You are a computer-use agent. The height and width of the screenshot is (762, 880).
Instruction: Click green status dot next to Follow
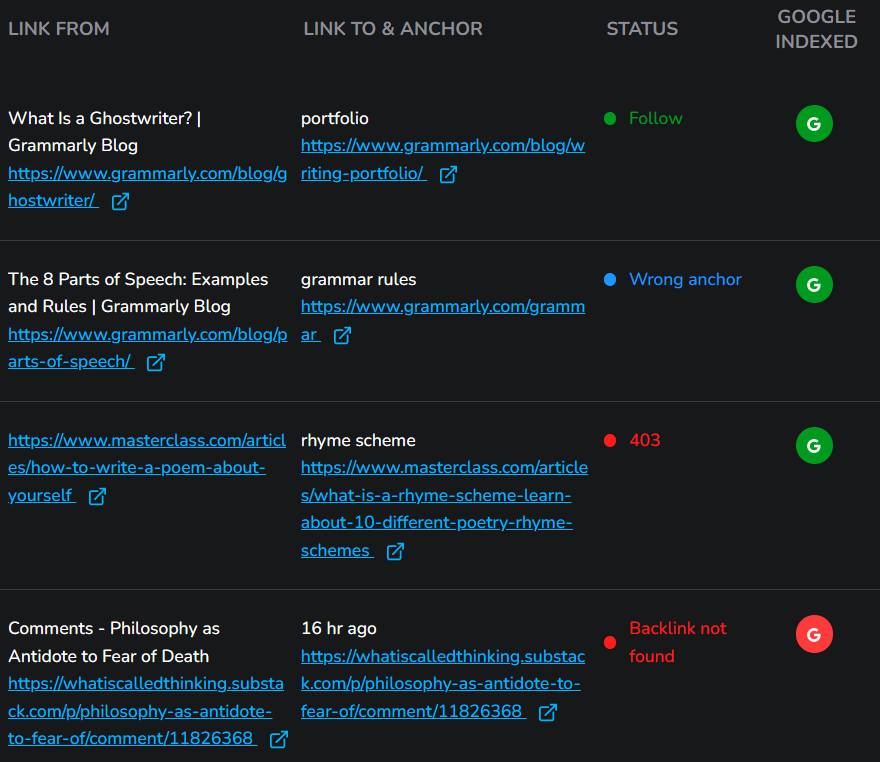click(610, 118)
